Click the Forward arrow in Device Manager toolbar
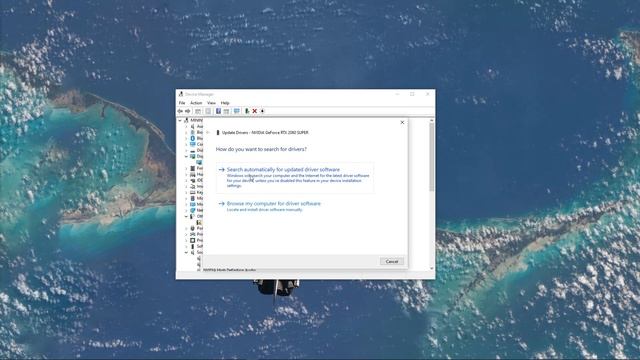The image size is (640, 360). pyautogui.click(x=188, y=111)
